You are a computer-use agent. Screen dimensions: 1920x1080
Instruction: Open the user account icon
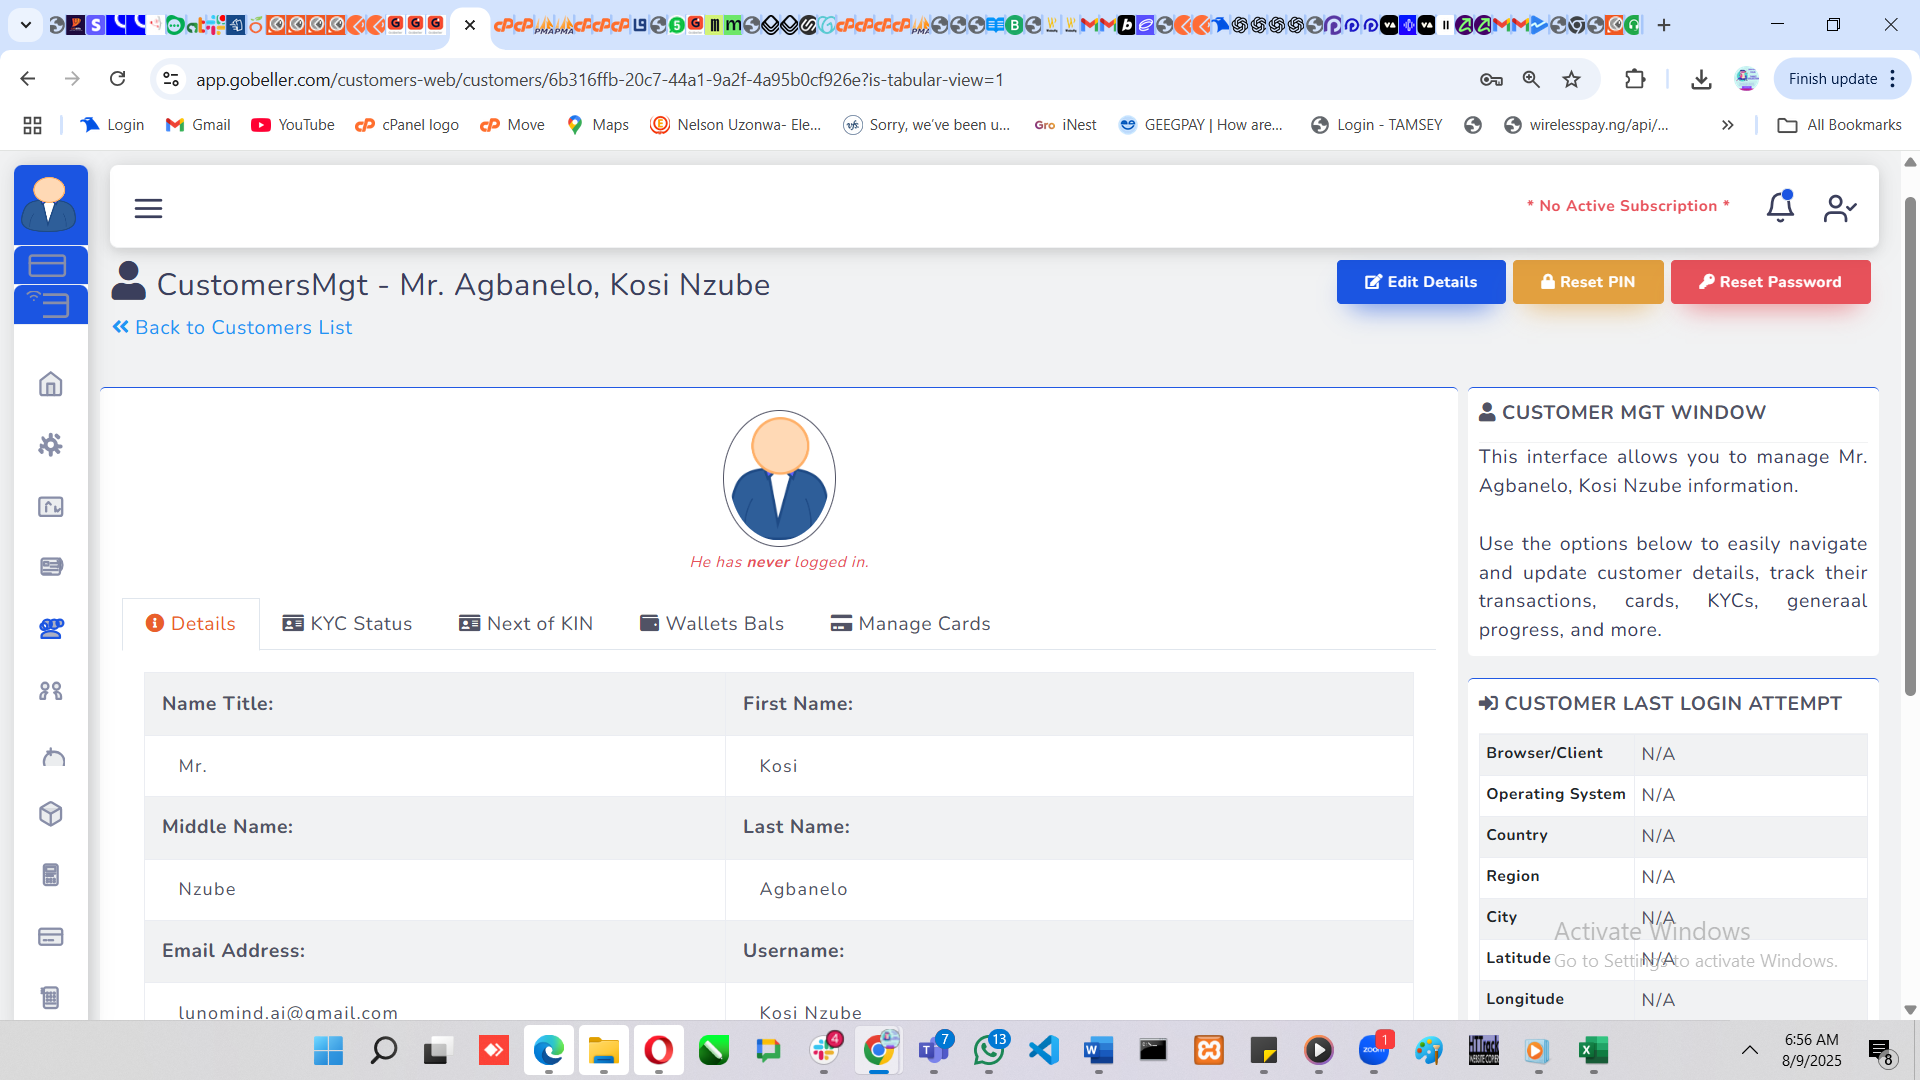click(x=1839, y=208)
